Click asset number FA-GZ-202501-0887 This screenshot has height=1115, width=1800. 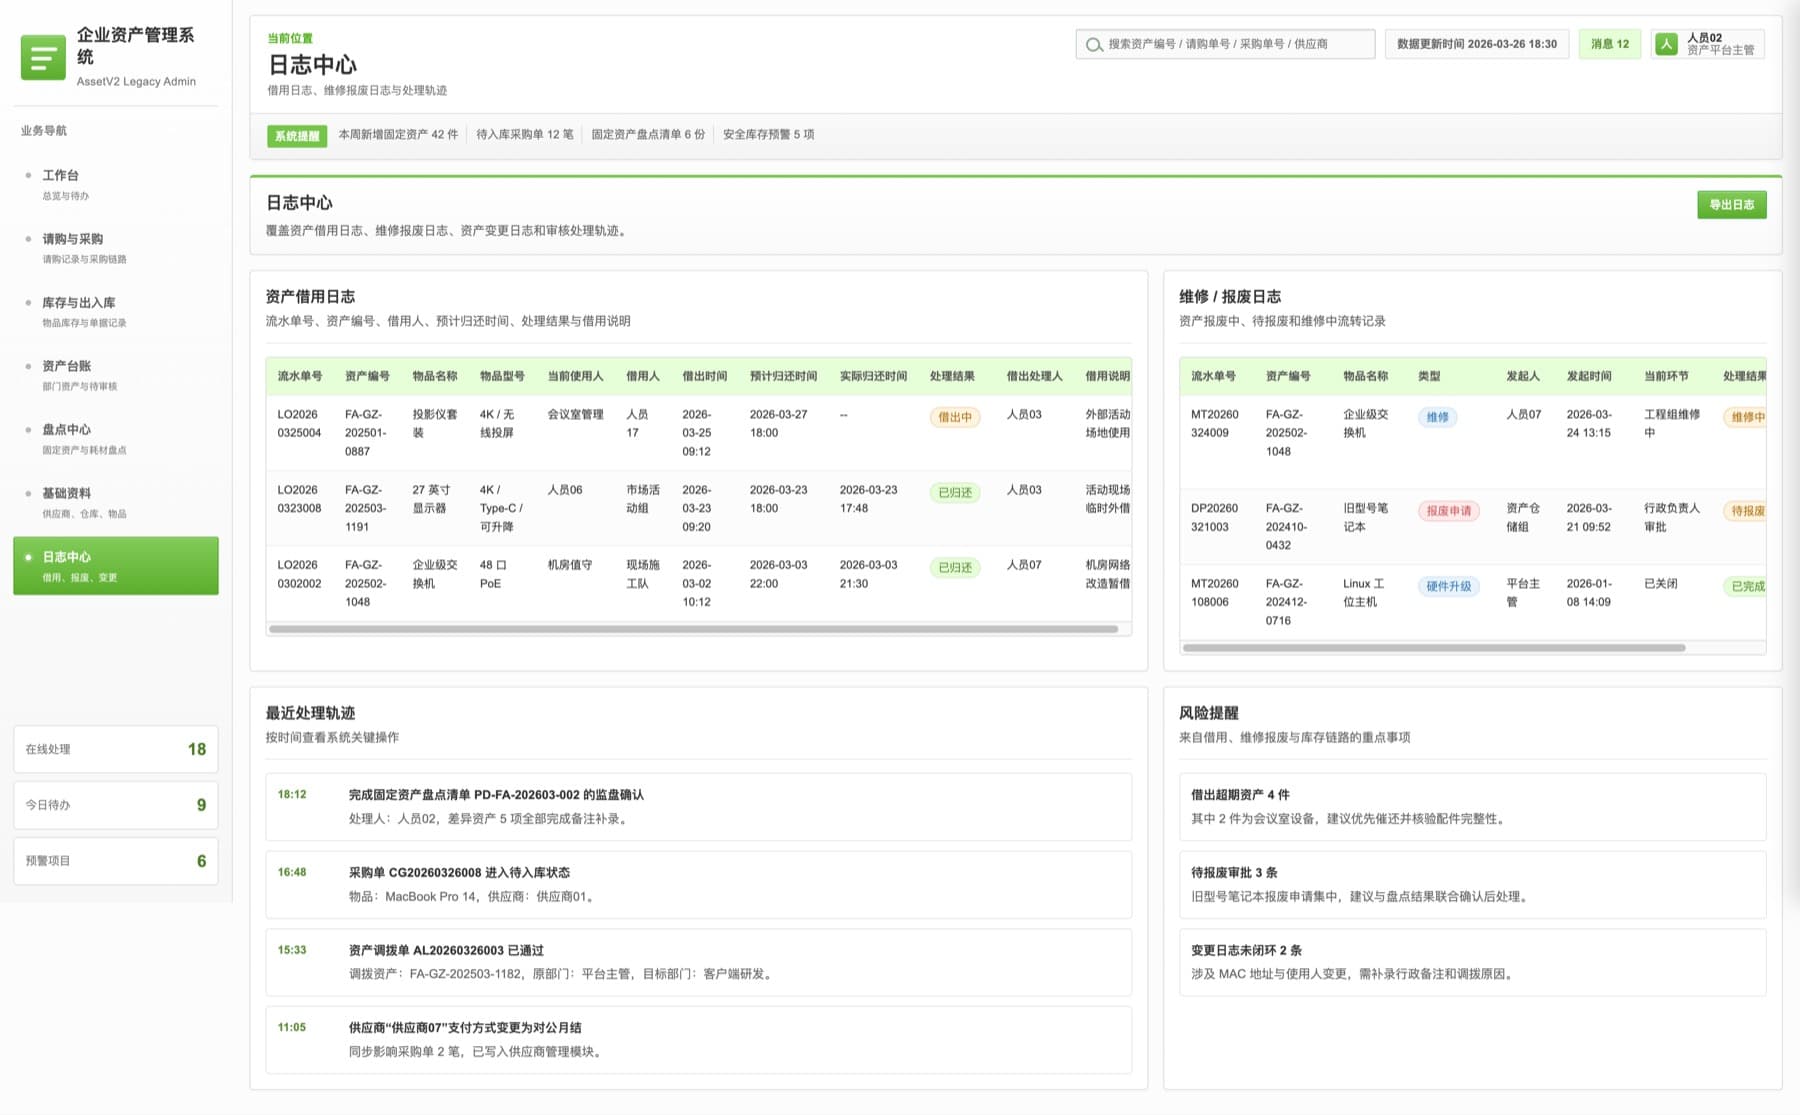click(366, 433)
